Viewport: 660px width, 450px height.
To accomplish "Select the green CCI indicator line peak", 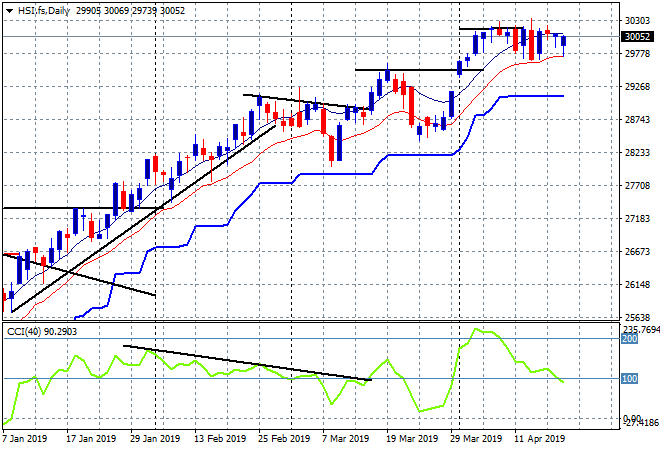I will [476, 329].
